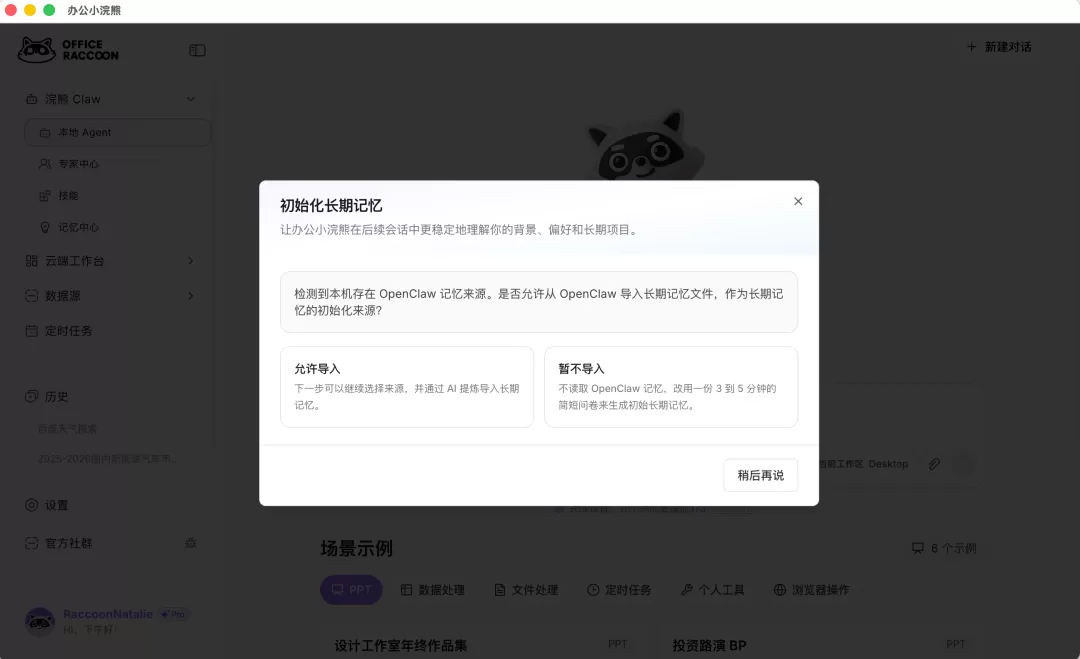This screenshot has height=659, width=1080.
Task: Select the PPT scenario tab
Action: coord(351,589)
